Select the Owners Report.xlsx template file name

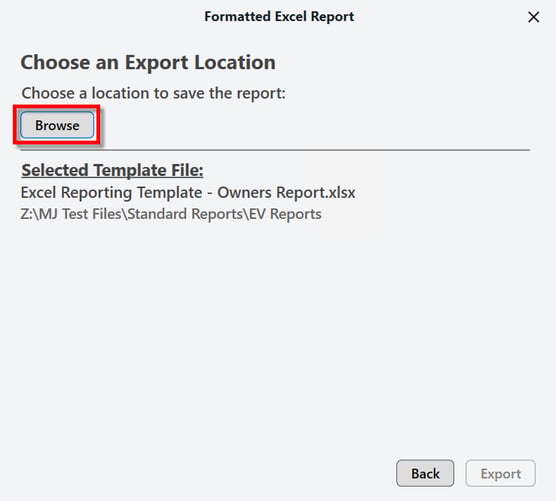[188, 193]
